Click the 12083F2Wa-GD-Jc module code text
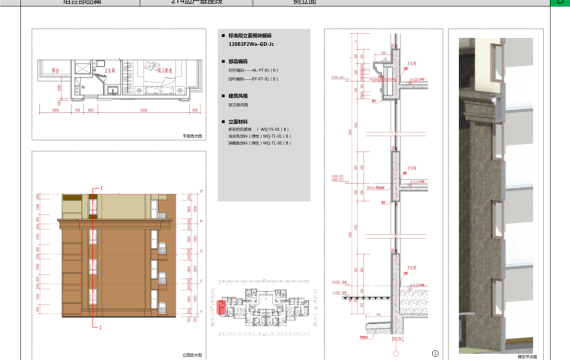This screenshot has height=360, width=570. [x=251, y=44]
